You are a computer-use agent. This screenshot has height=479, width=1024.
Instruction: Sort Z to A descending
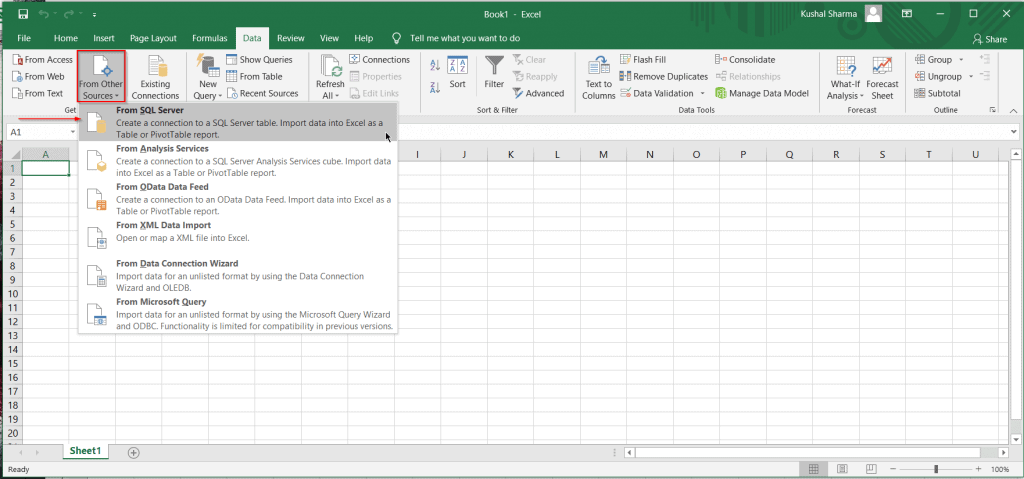click(435, 87)
